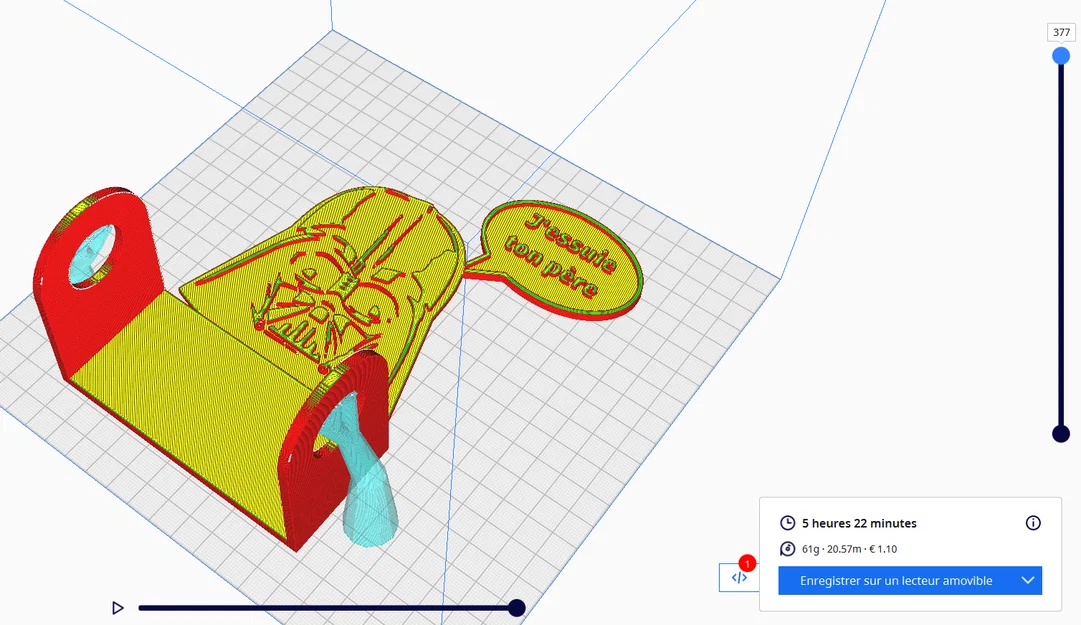Click the top layer slider handle
Image resolution: width=1081 pixels, height=625 pixels.
point(1061,56)
